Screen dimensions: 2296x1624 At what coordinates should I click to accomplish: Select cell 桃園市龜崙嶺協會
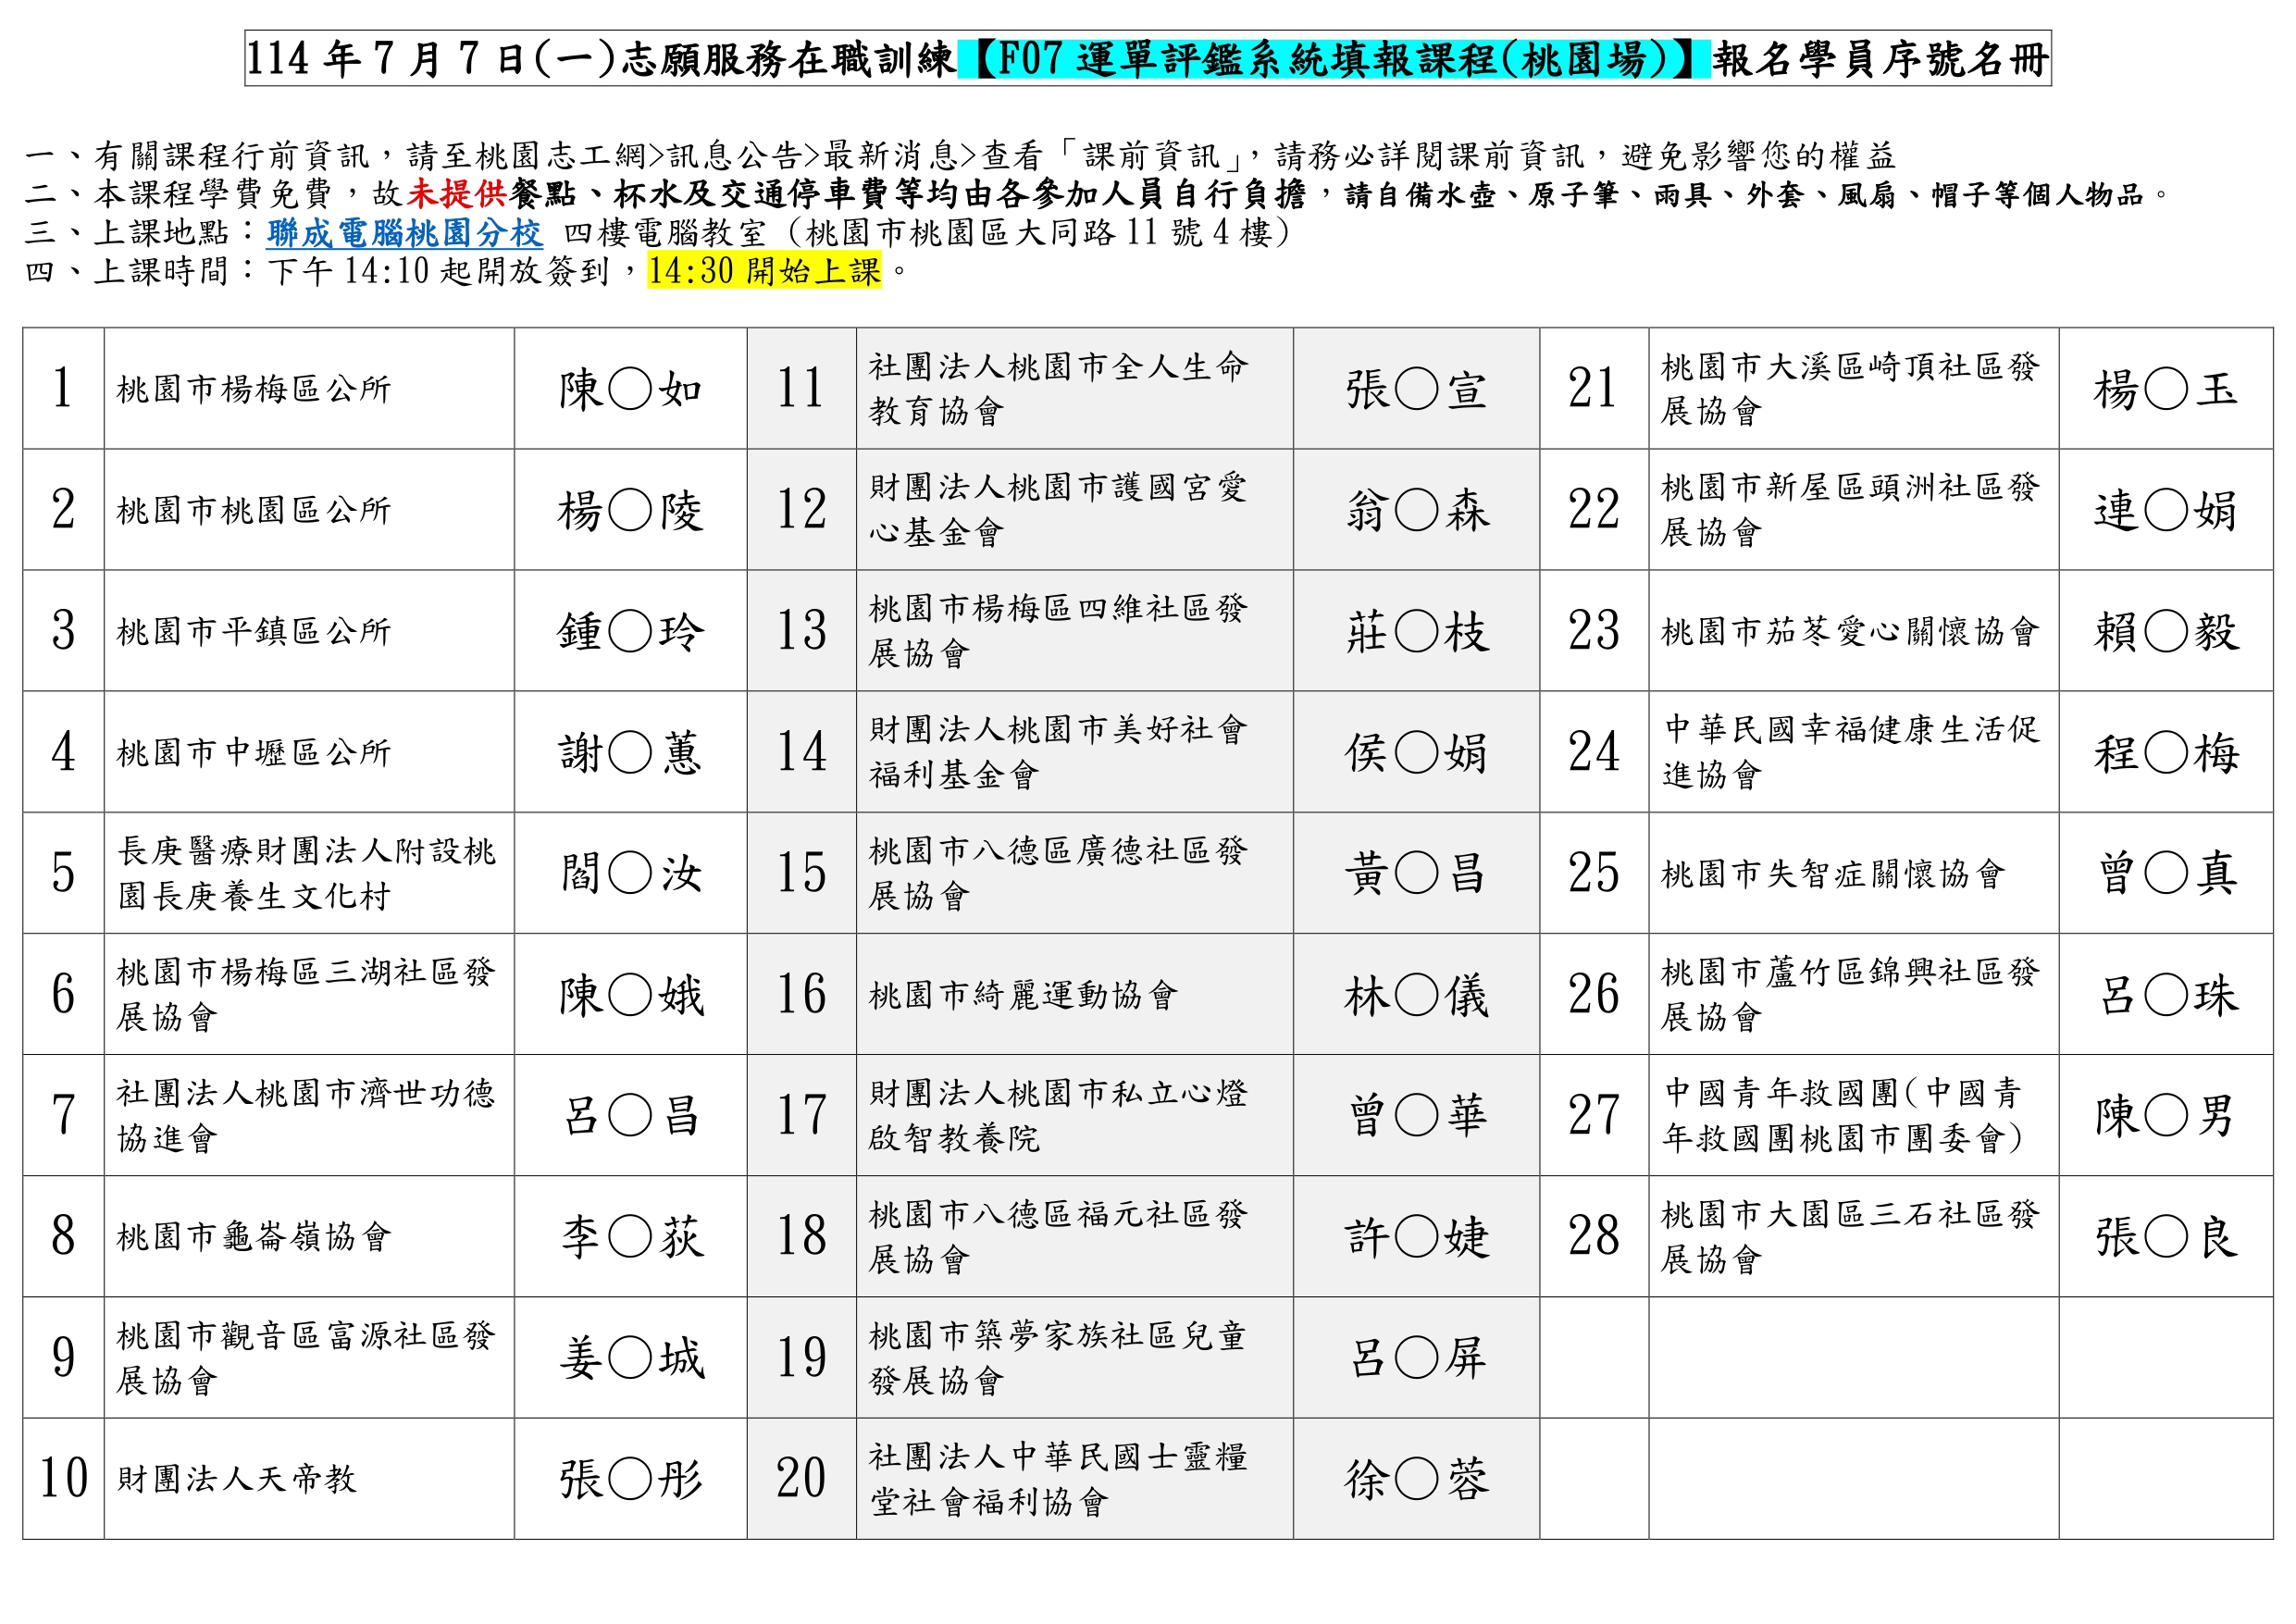[309, 1236]
